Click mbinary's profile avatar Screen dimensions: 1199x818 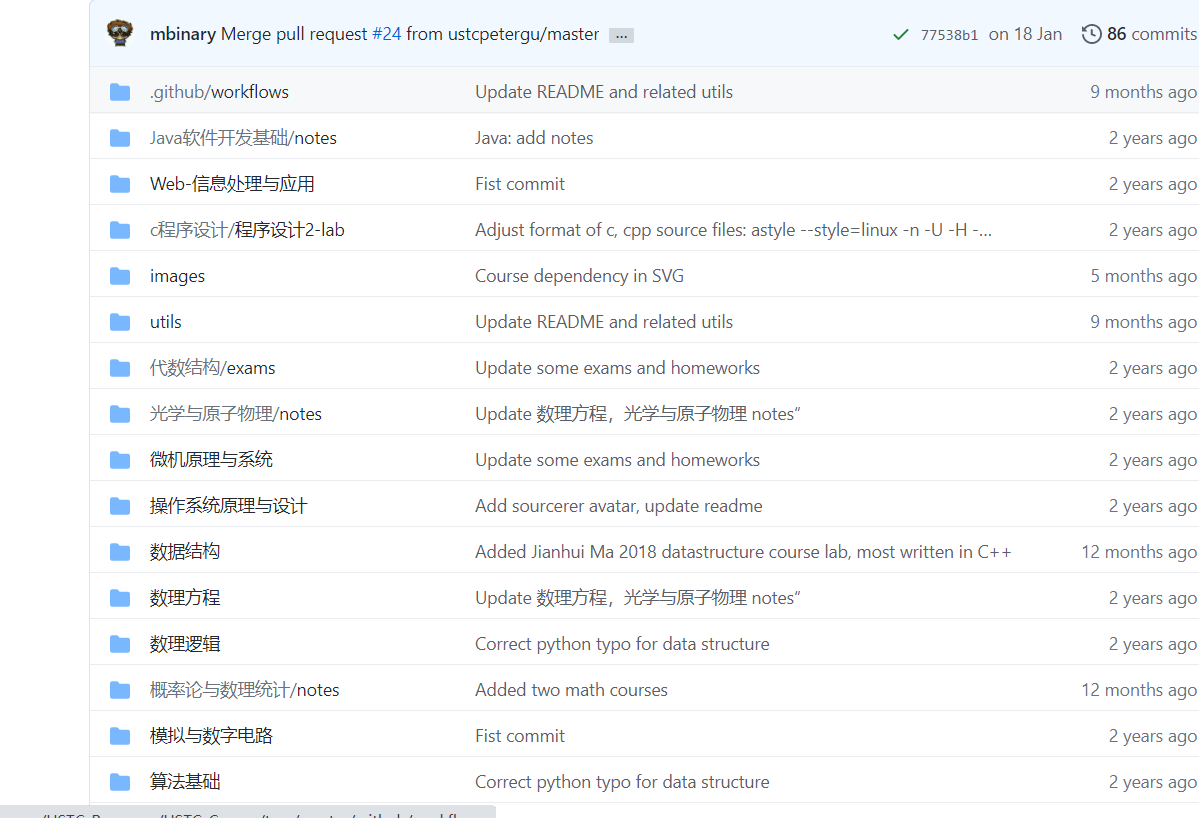coord(119,33)
